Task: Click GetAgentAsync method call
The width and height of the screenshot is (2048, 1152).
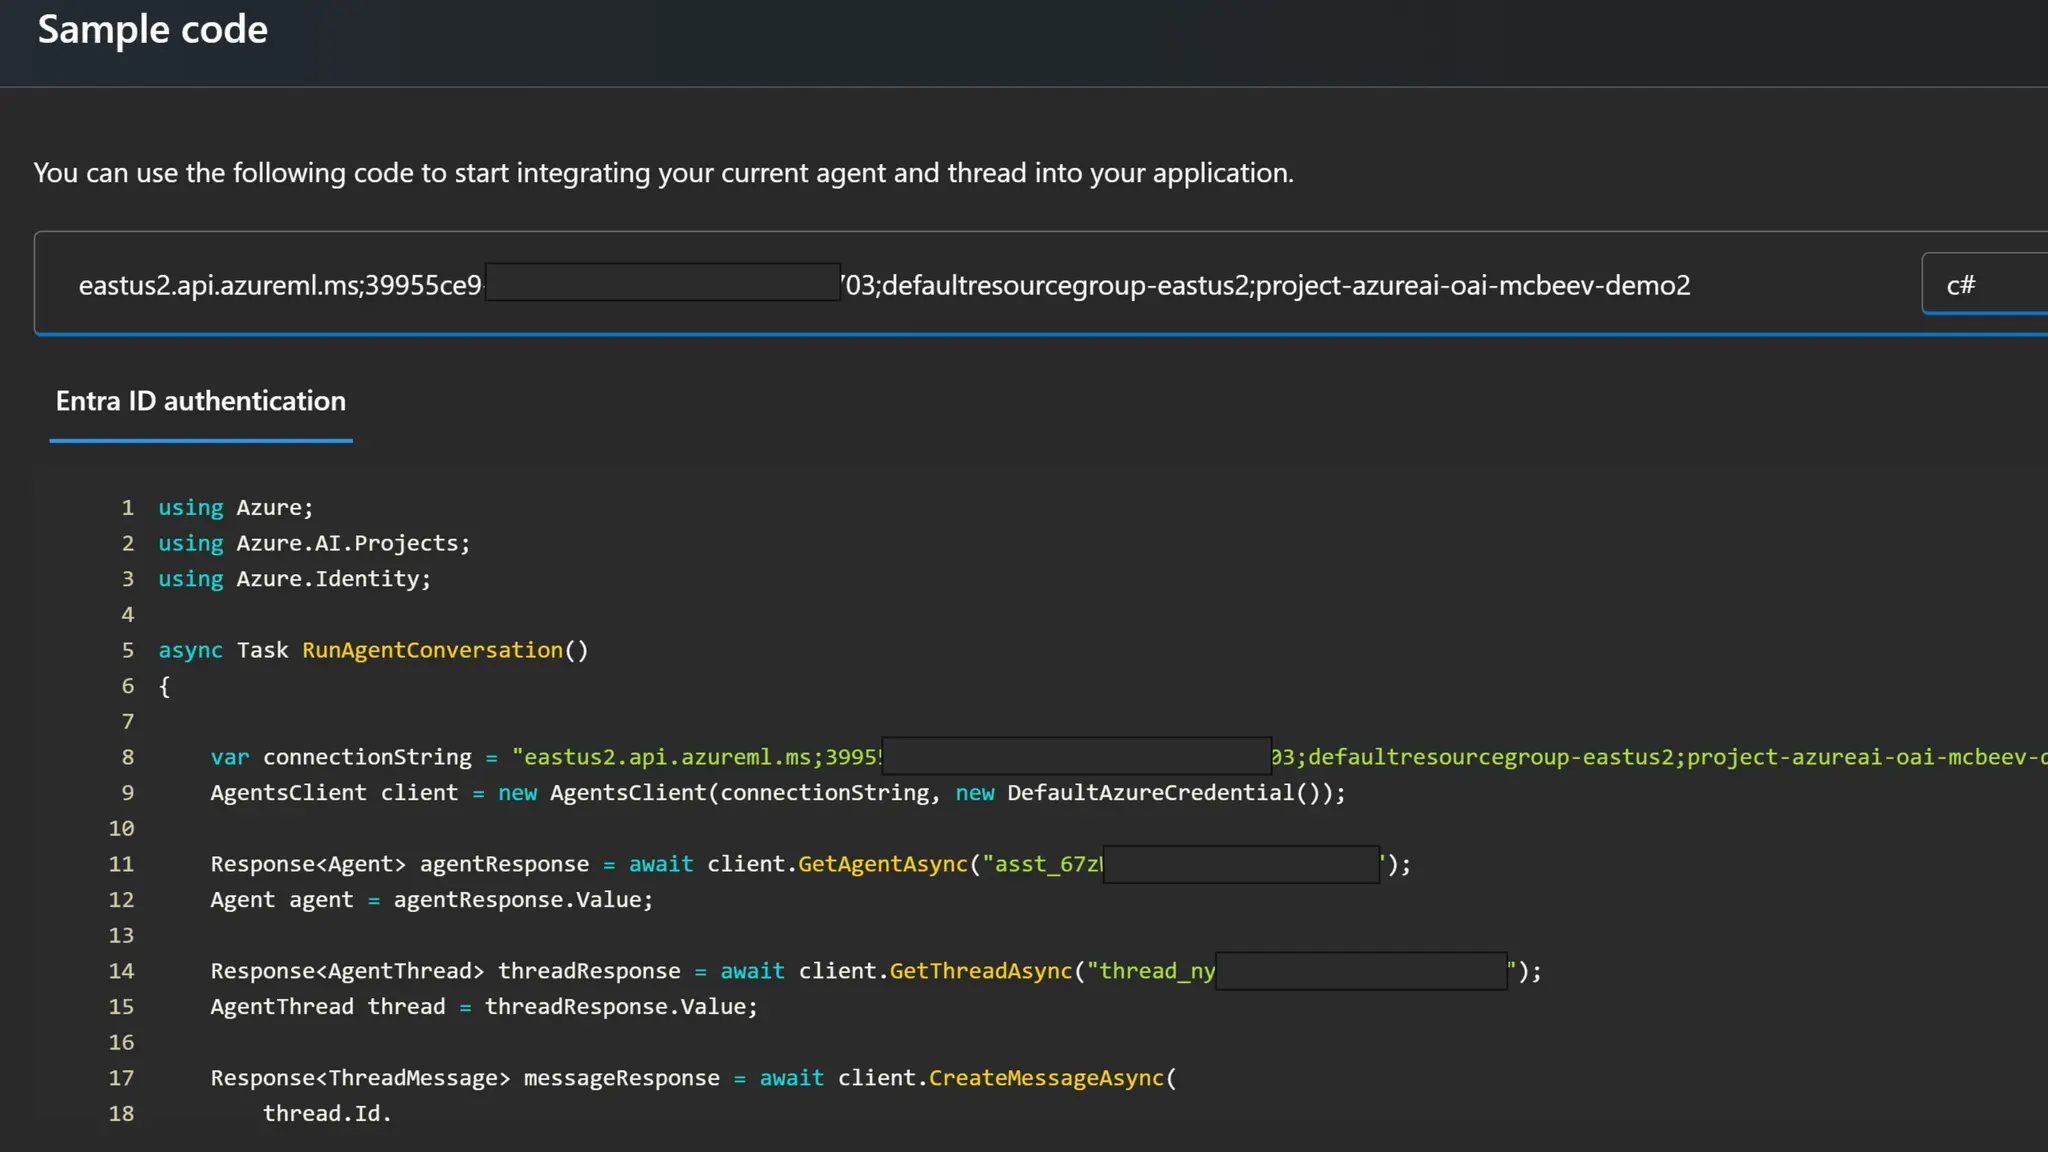Action: (882, 864)
